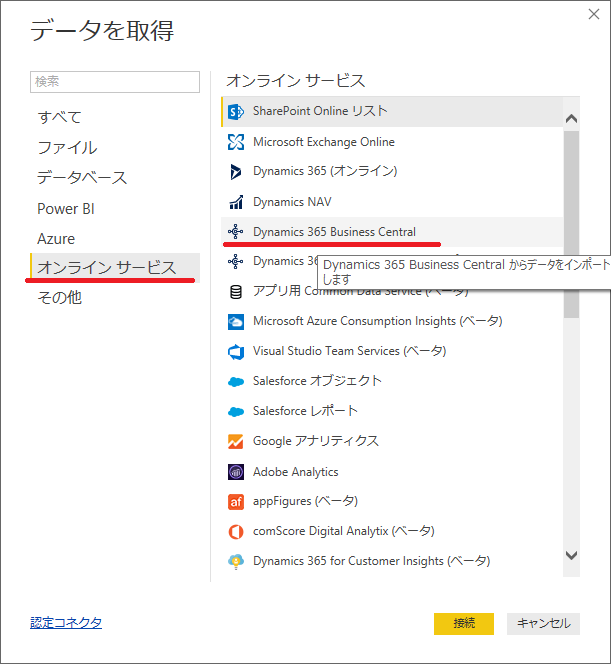Select the その他 category
The height and width of the screenshot is (664, 611).
click(x=115, y=298)
